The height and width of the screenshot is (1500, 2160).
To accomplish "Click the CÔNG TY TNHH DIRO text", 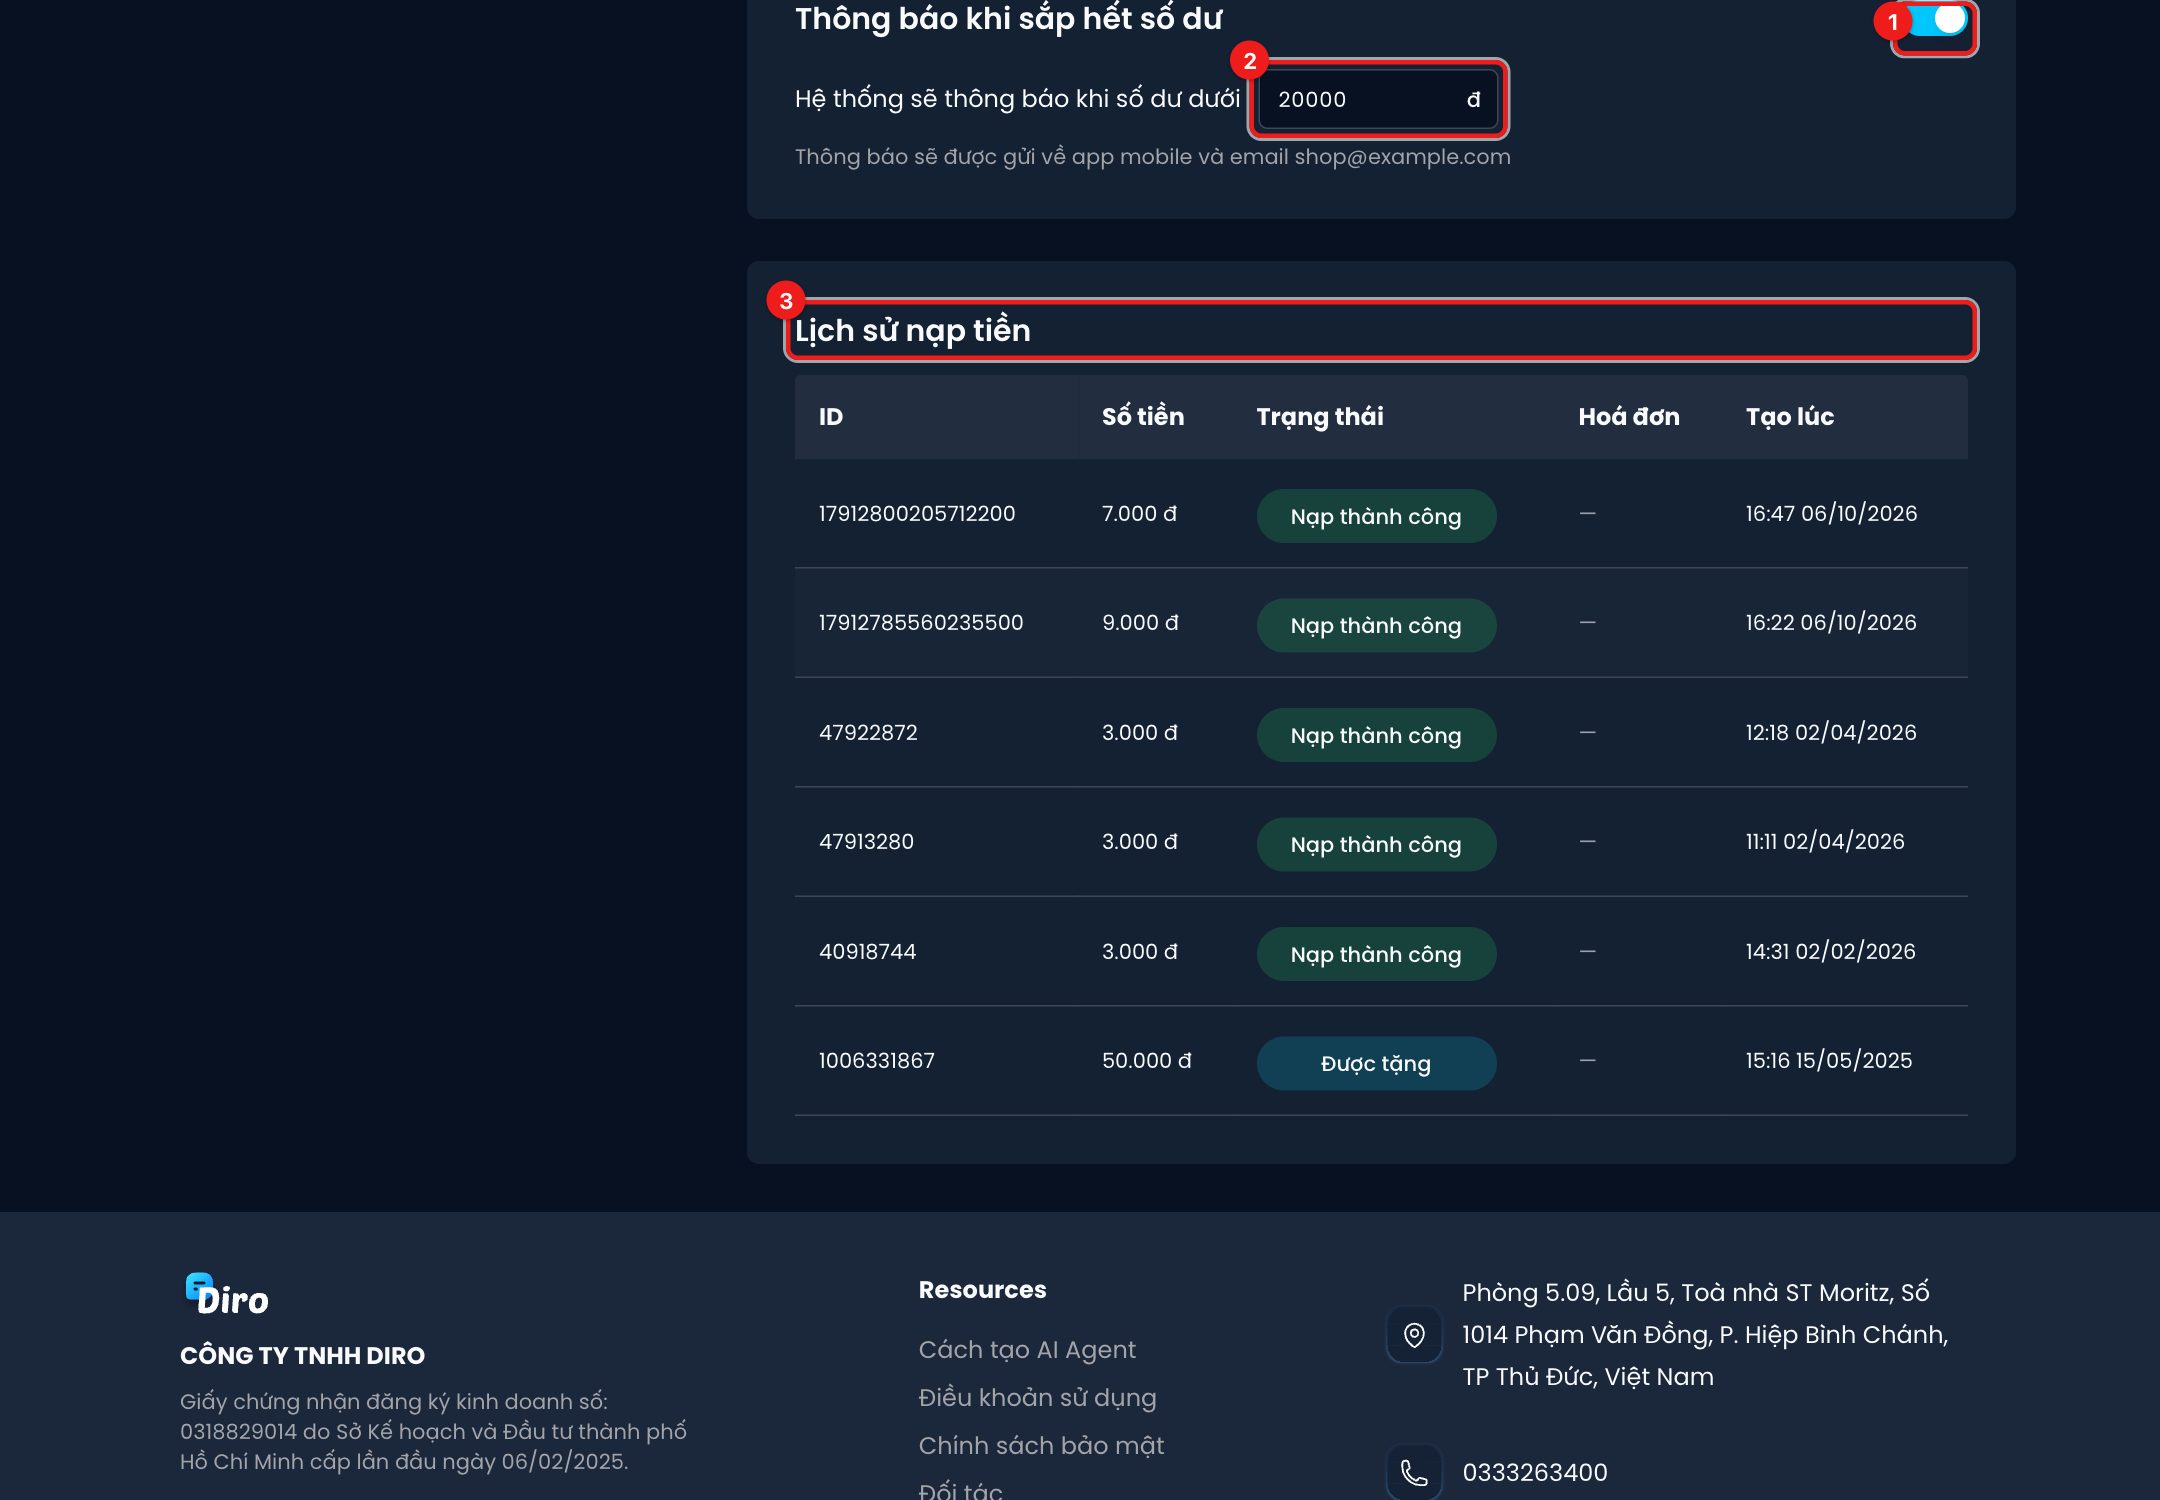I will coord(302,1355).
